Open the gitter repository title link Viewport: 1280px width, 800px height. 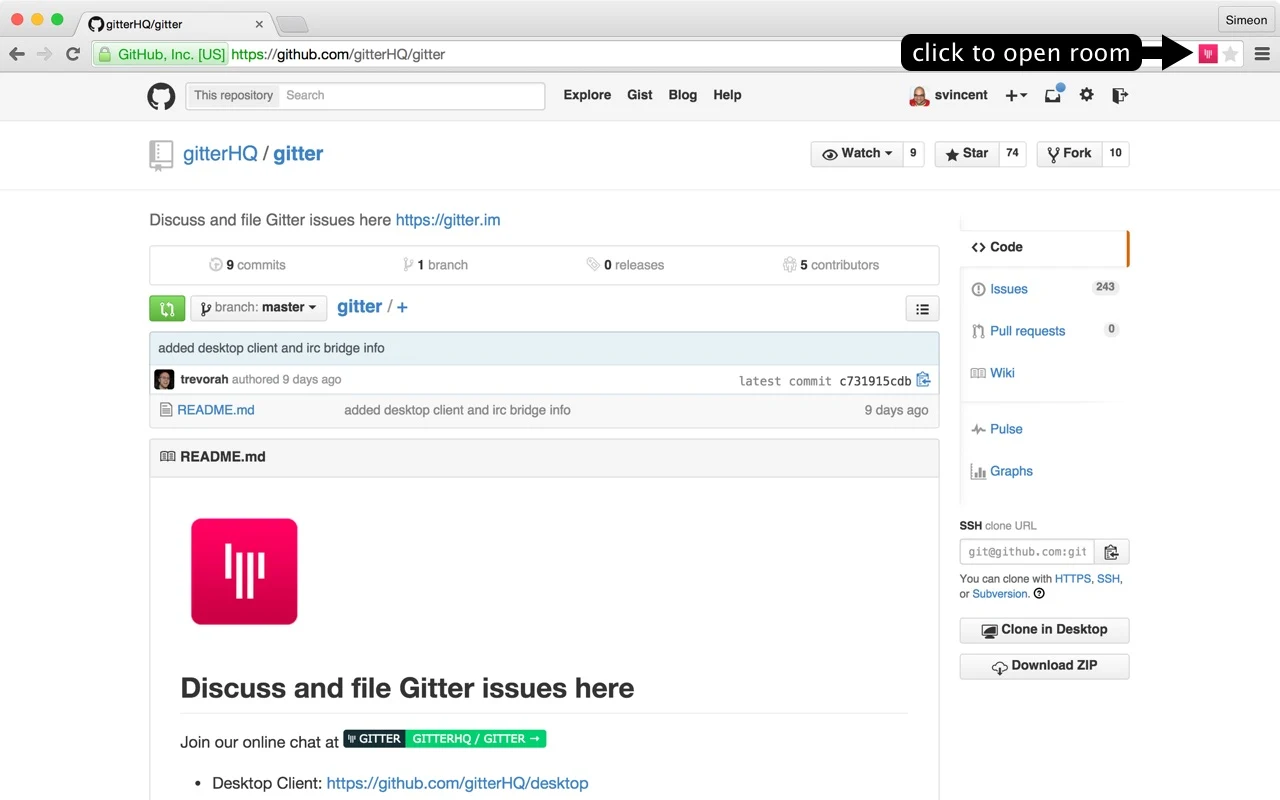tap(298, 154)
